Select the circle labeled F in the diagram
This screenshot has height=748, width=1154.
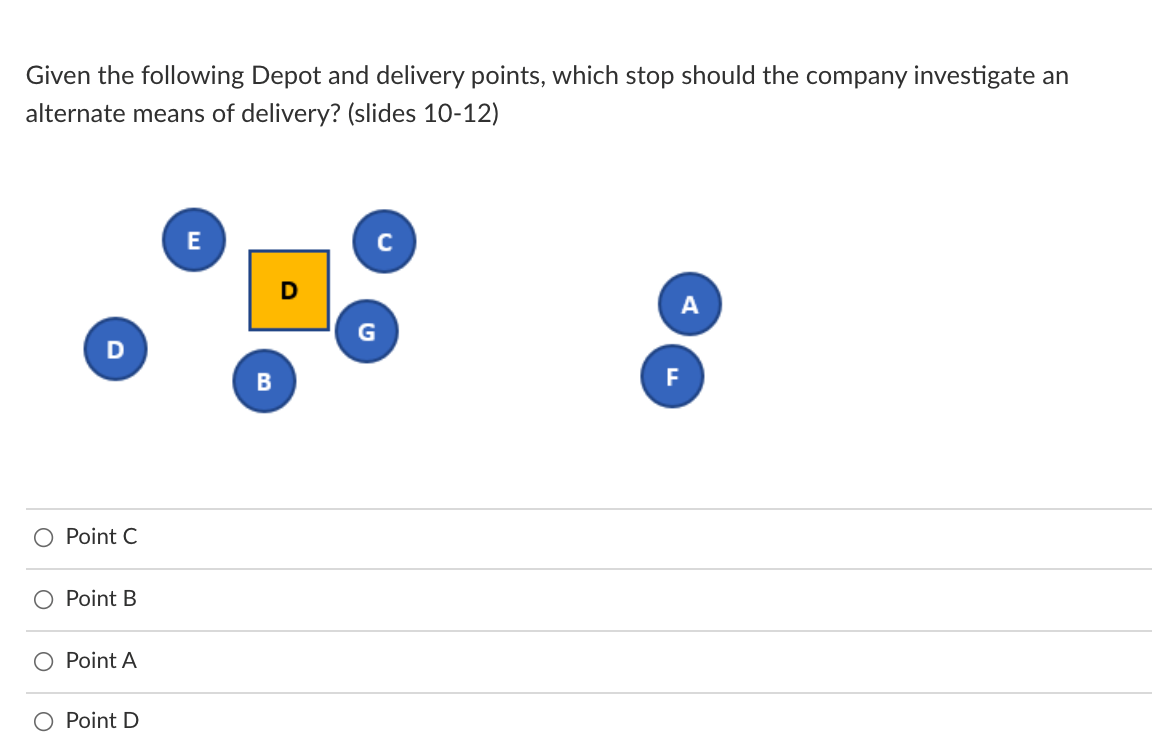pyautogui.click(x=672, y=376)
